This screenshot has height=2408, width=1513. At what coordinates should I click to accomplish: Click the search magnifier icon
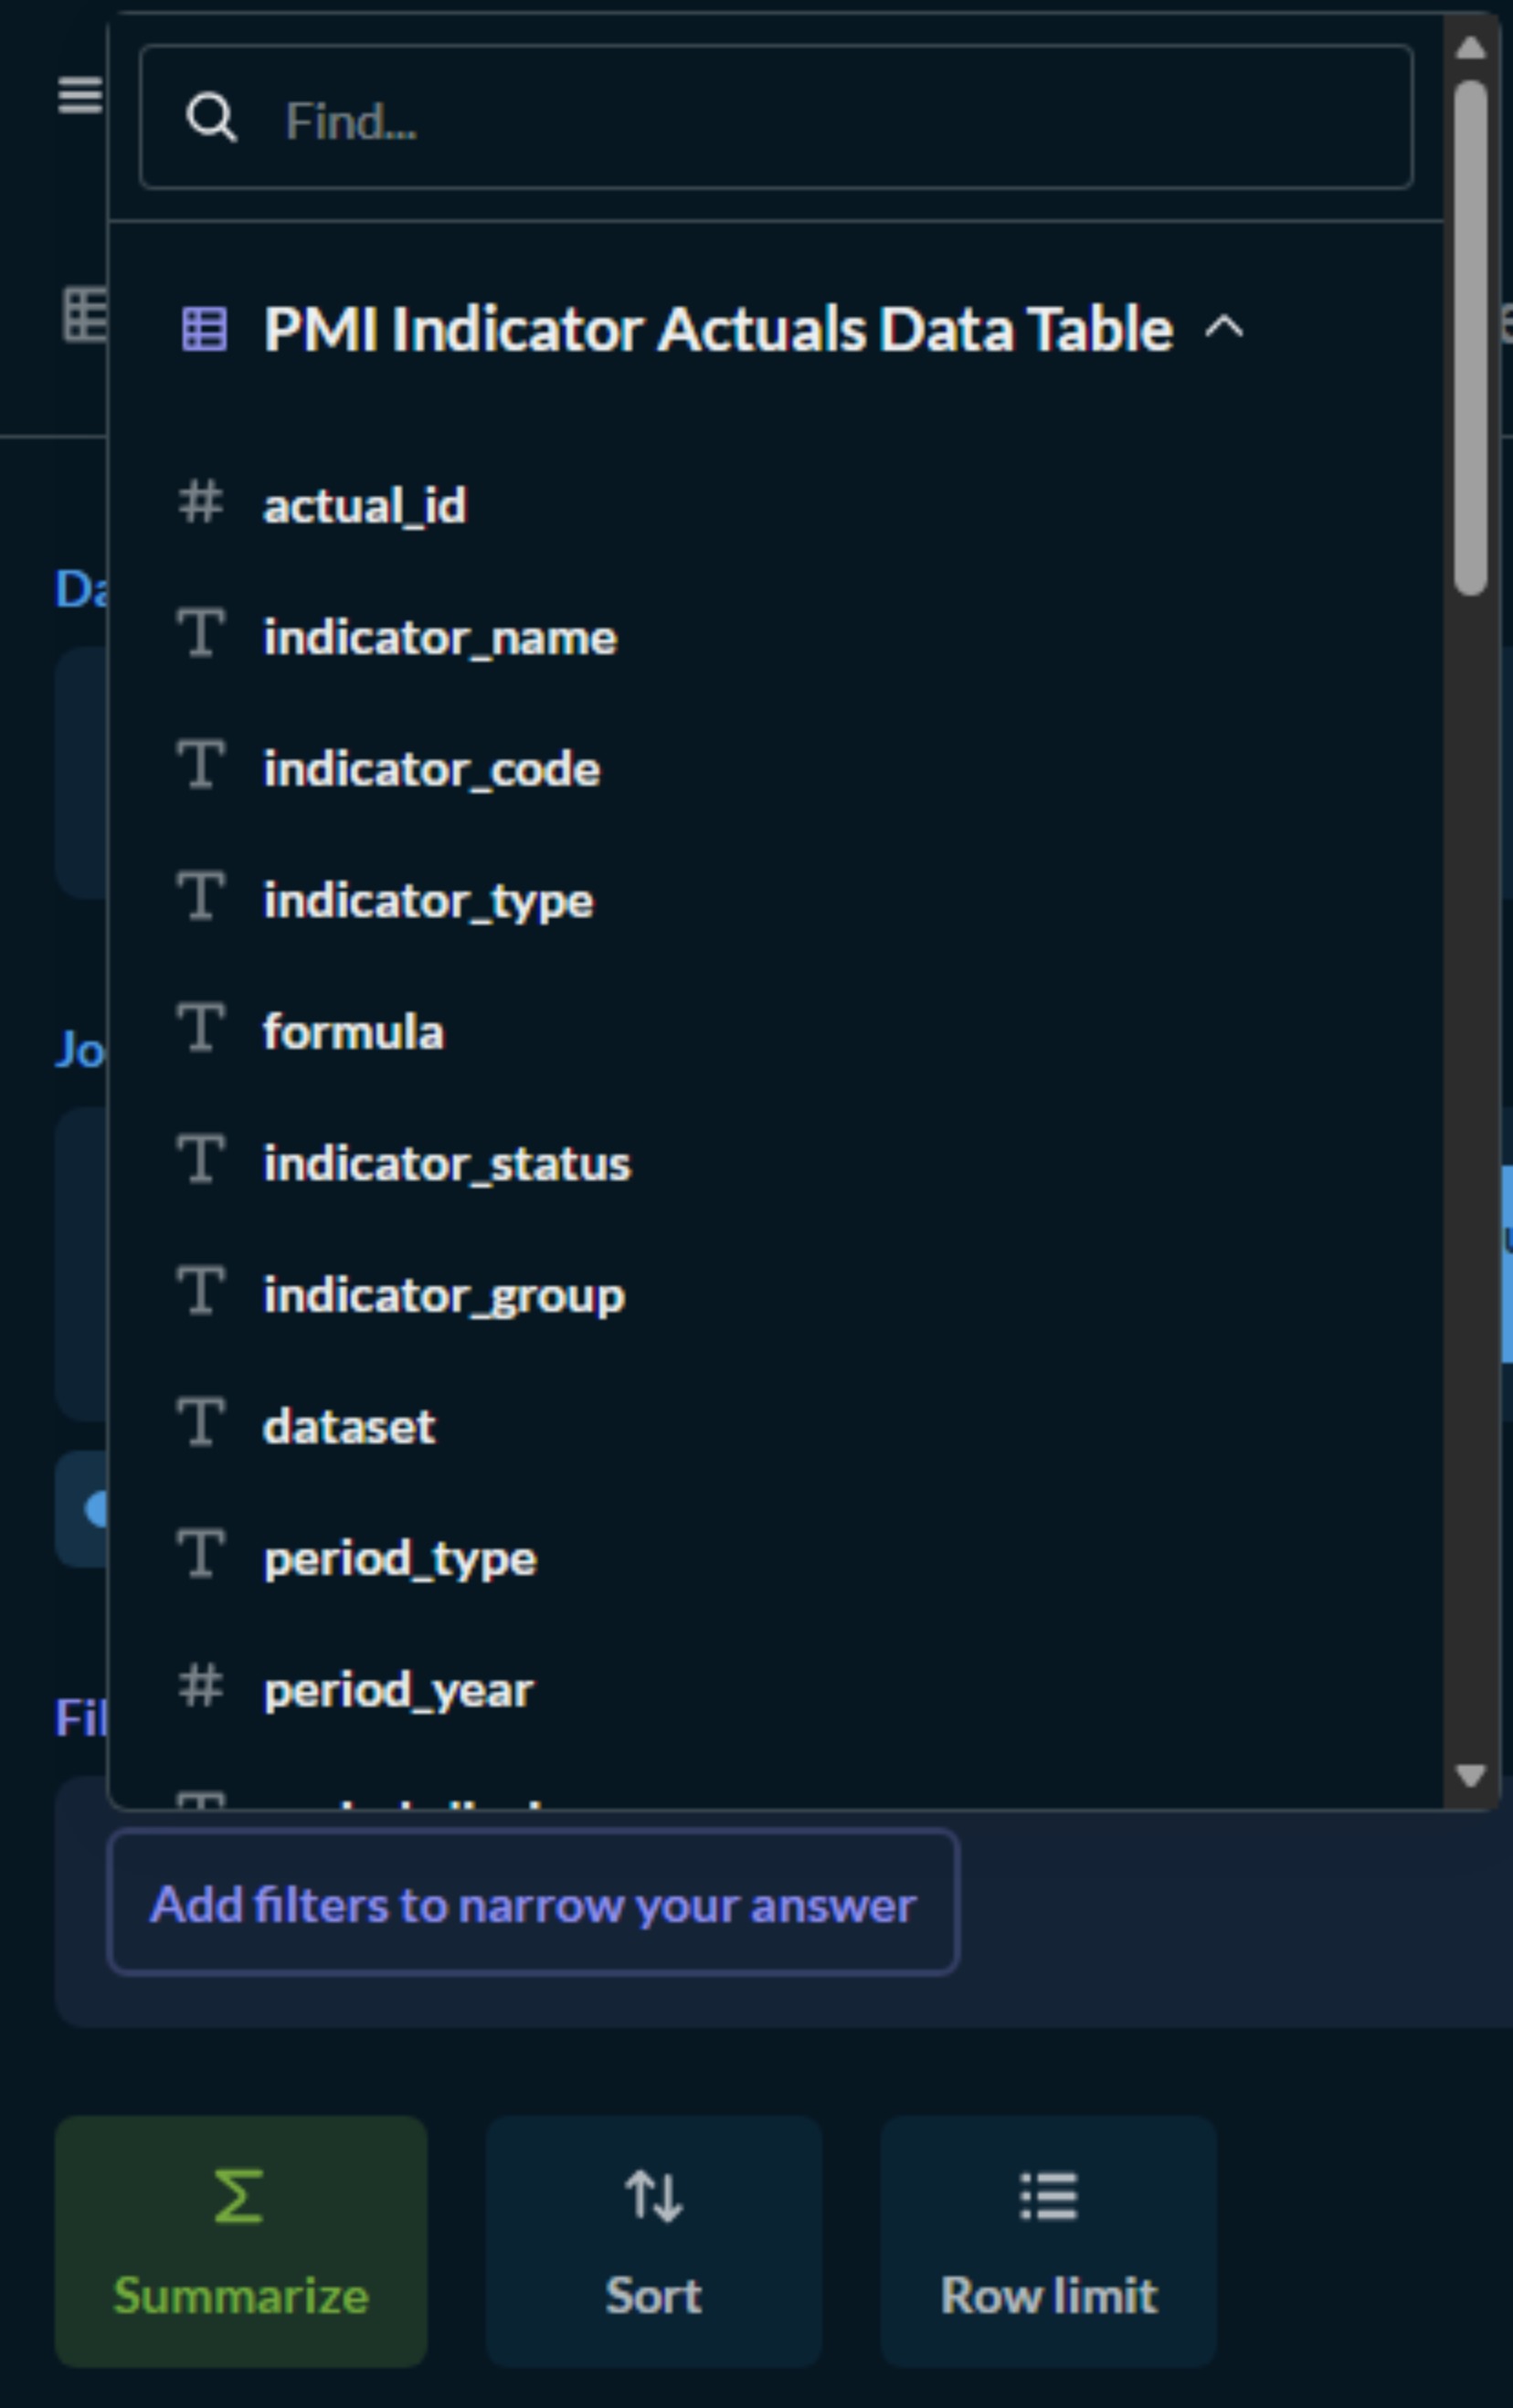pyautogui.click(x=211, y=118)
